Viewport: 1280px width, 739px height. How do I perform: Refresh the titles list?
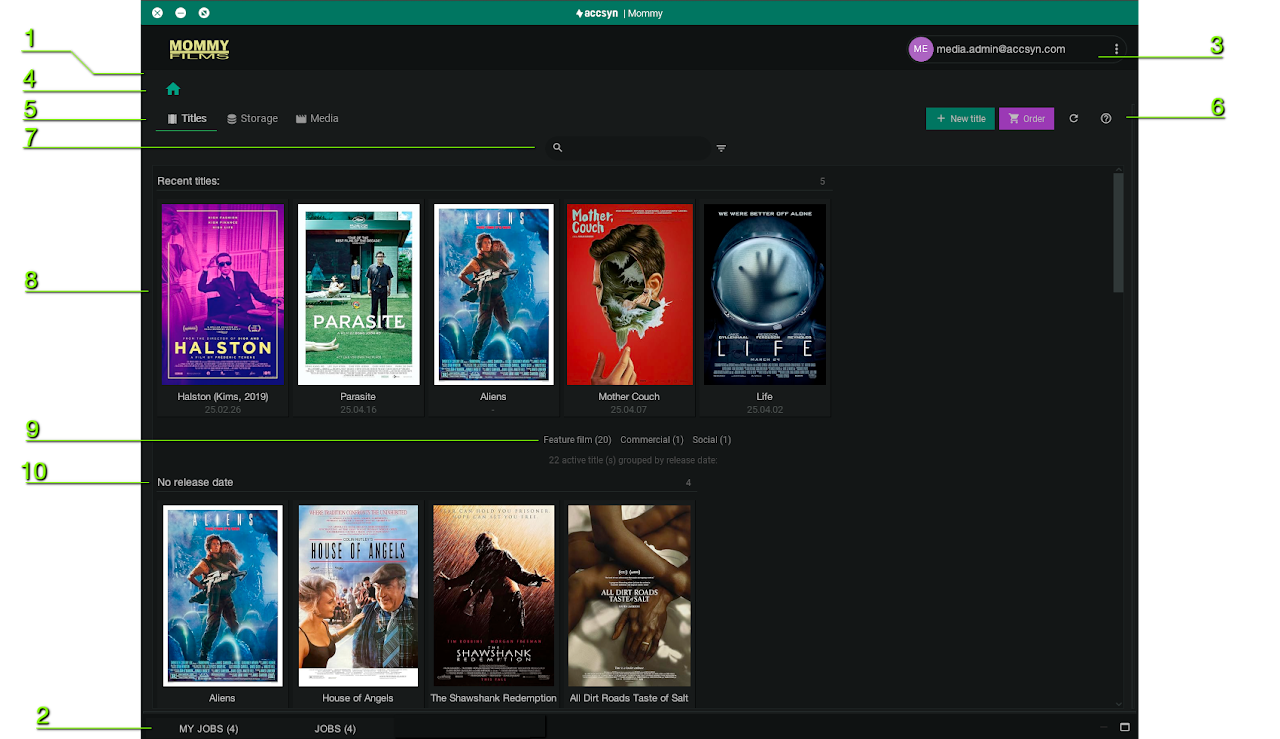pos(1074,118)
